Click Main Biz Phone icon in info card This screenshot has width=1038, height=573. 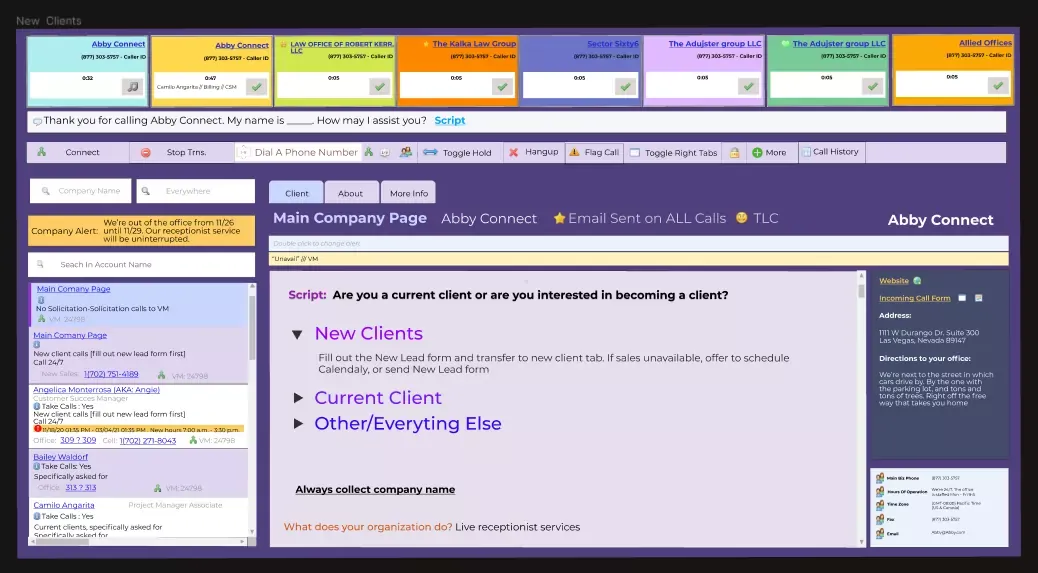pos(880,478)
